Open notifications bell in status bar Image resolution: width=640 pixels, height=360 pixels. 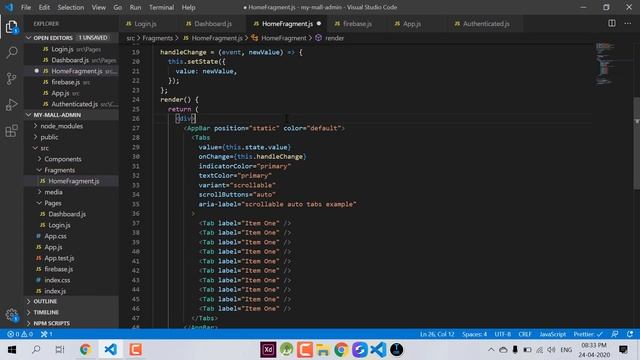click(x=630, y=334)
